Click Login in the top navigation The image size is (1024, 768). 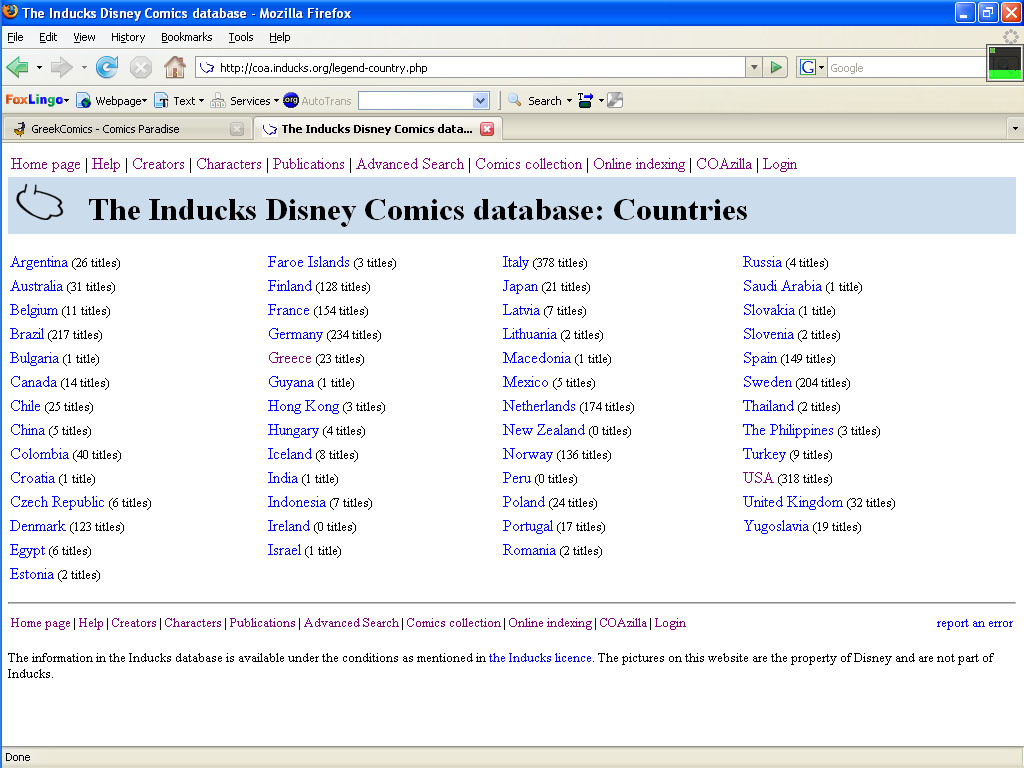point(780,164)
